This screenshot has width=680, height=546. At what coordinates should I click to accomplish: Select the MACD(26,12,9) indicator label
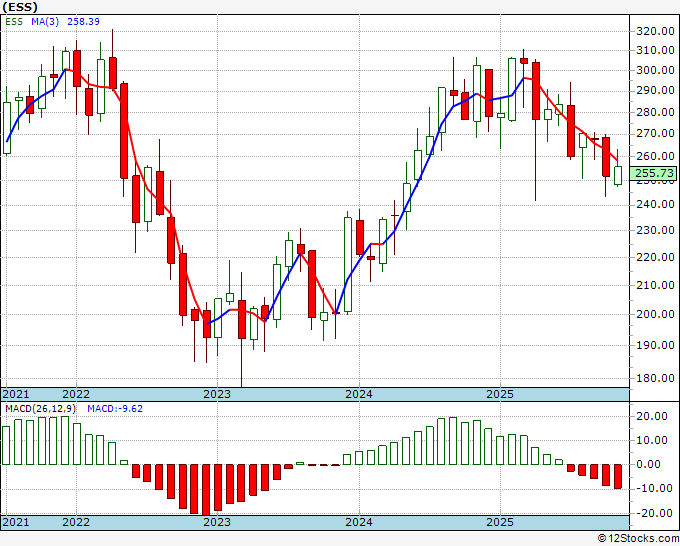(40, 409)
